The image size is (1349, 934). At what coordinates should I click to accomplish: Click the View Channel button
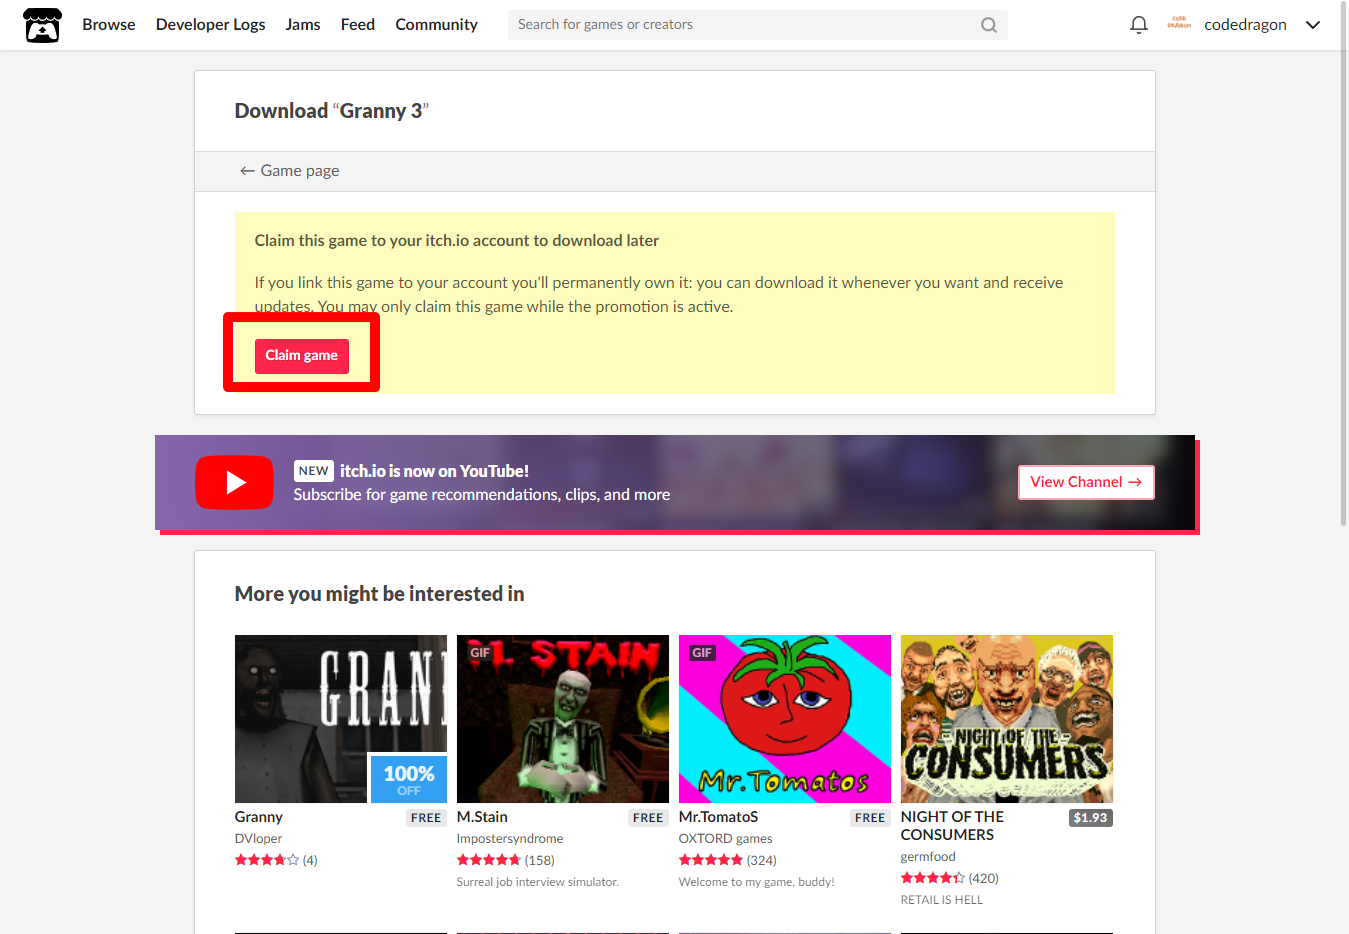point(1086,482)
